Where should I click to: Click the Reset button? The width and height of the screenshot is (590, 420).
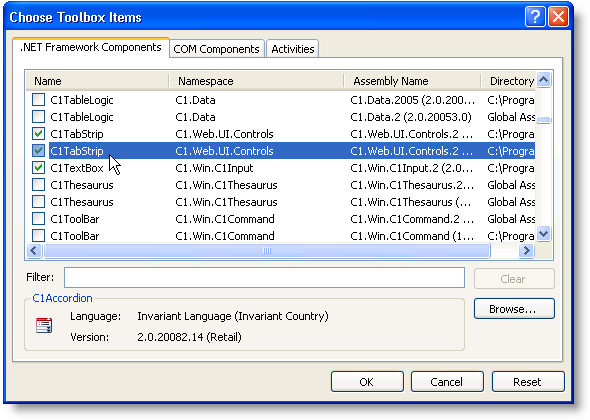[528, 382]
